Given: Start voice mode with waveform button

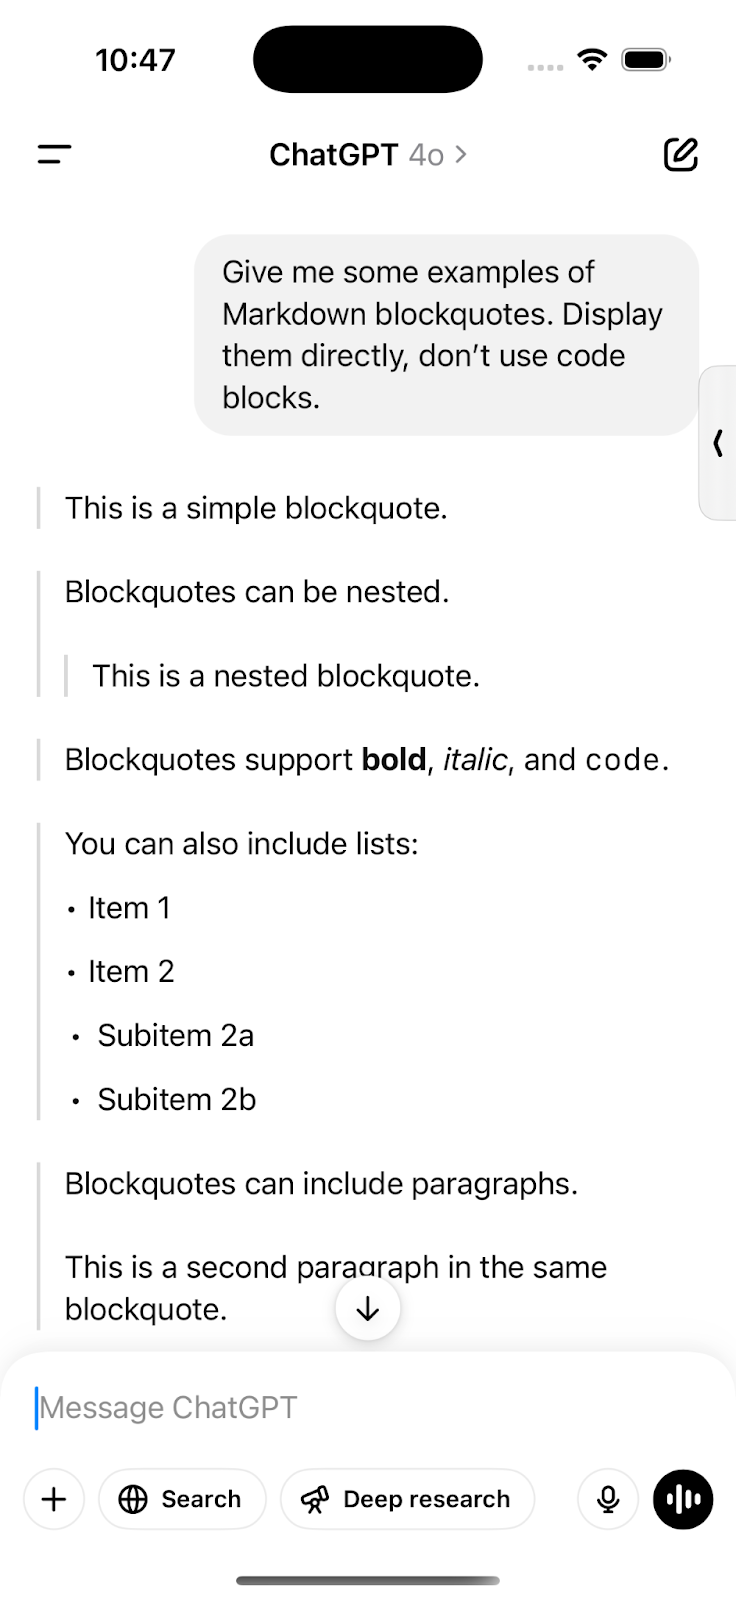Looking at the screenshot, I should [x=683, y=1498].
